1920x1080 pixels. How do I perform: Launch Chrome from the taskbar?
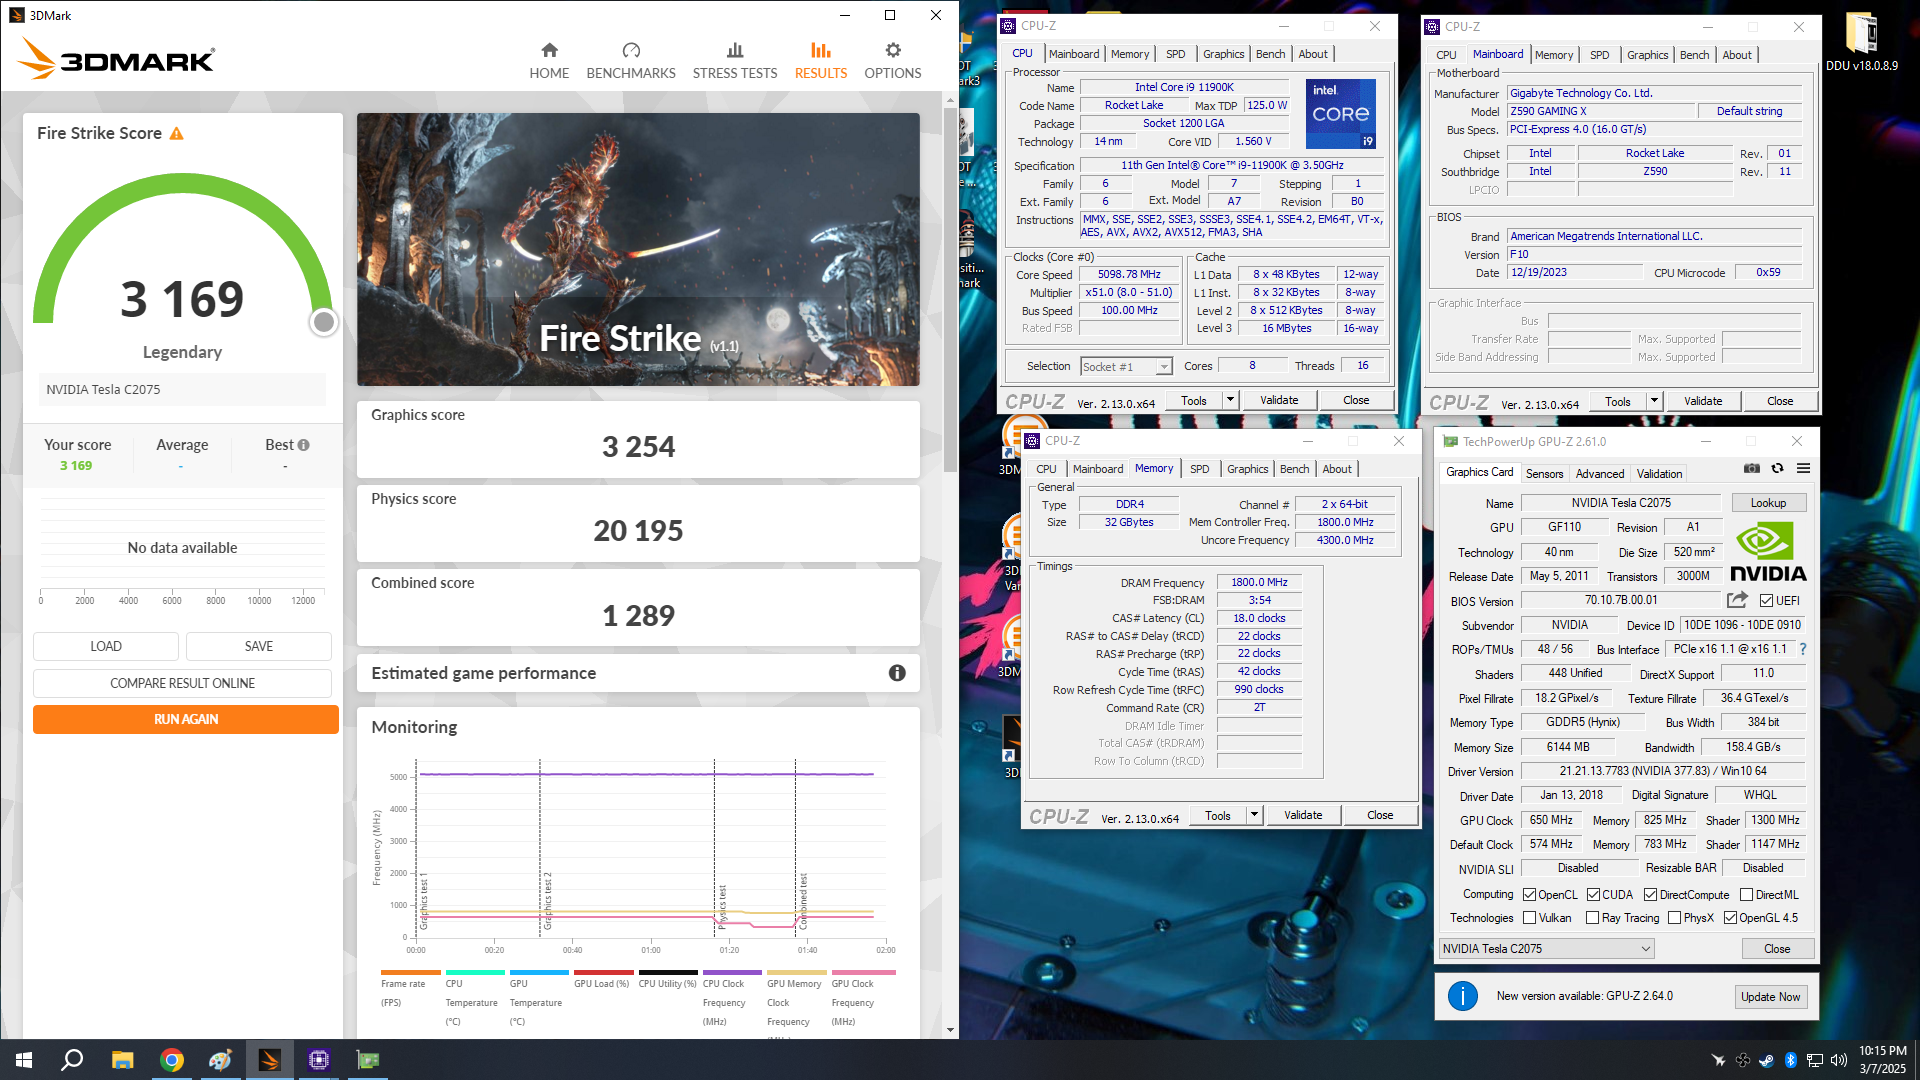point(171,1060)
